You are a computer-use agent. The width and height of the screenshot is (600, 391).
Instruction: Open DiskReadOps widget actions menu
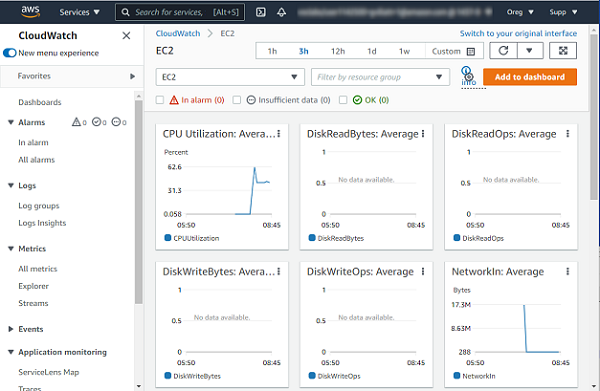point(567,134)
